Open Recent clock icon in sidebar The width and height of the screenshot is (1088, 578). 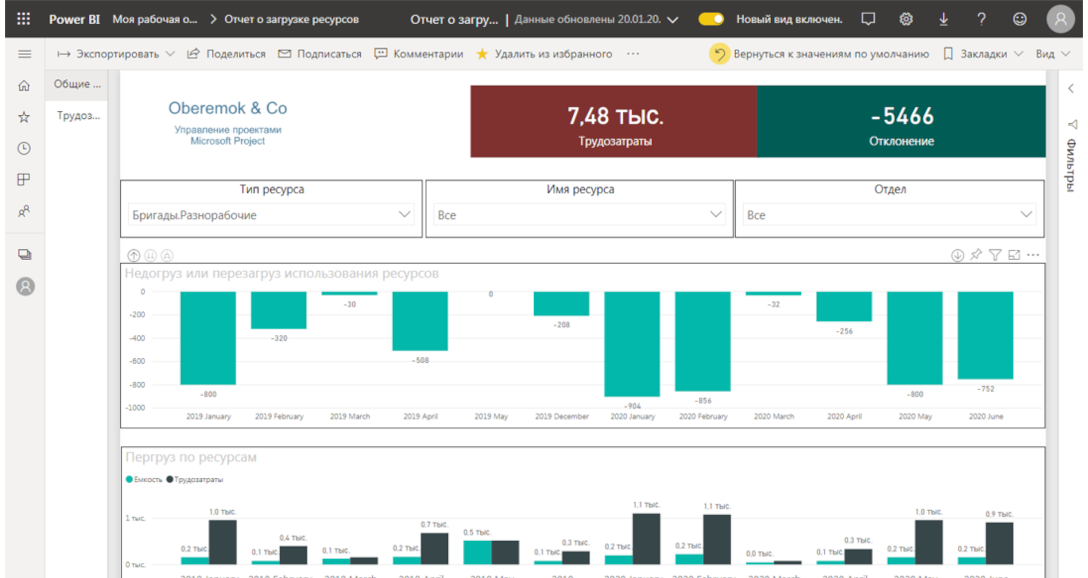(x=25, y=148)
